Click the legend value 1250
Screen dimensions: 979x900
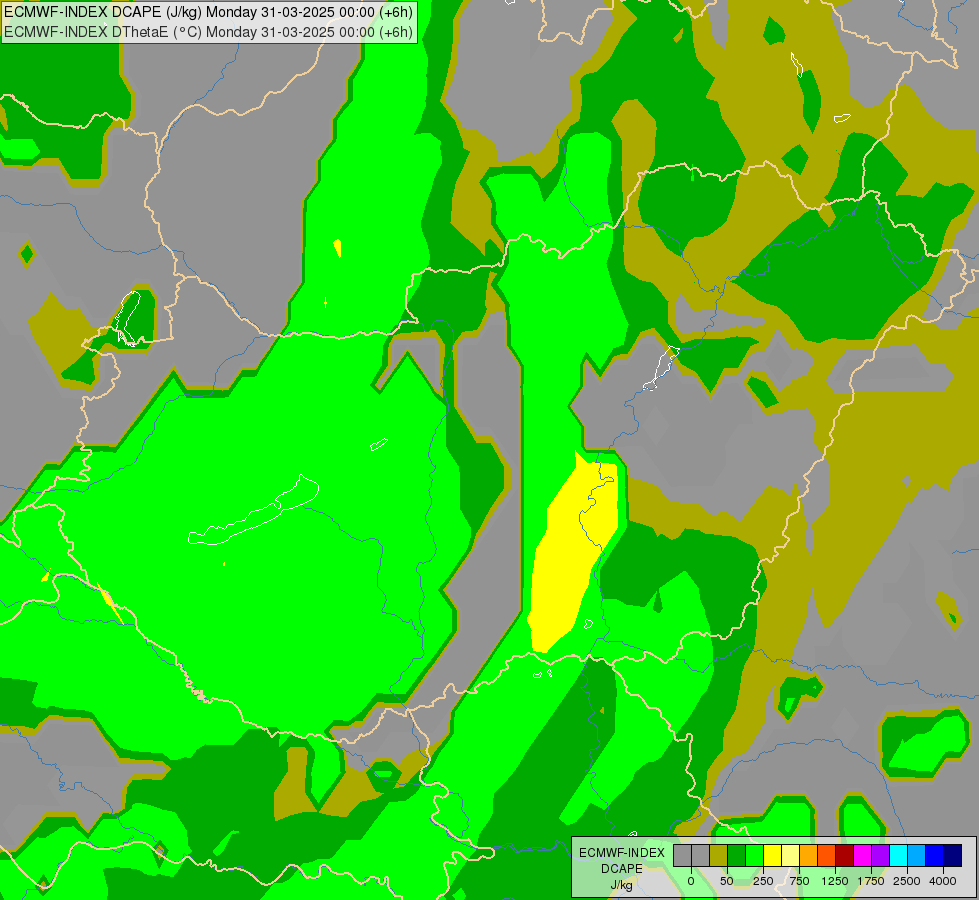pyautogui.click(x=835, y=881)
